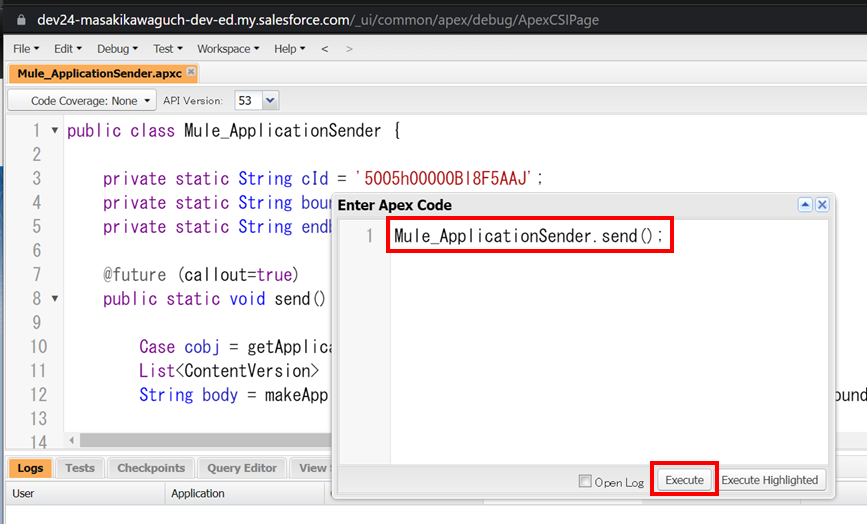This screenshot has width=867, height=524.
Task: Close the Enter Apex Code dialog
Action: [x=822, y=204]
